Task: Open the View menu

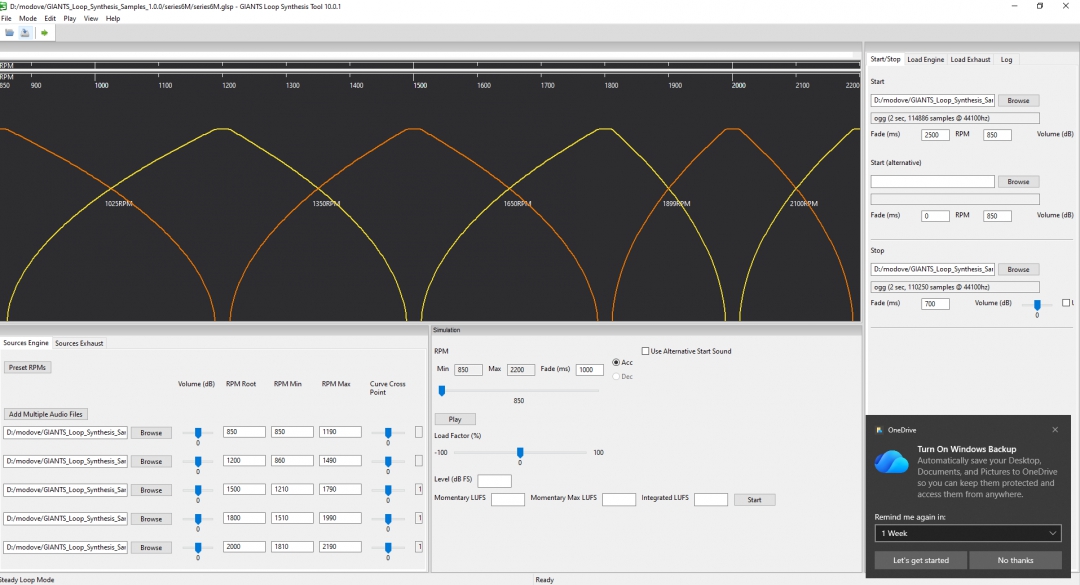Action: click(91, 19)
